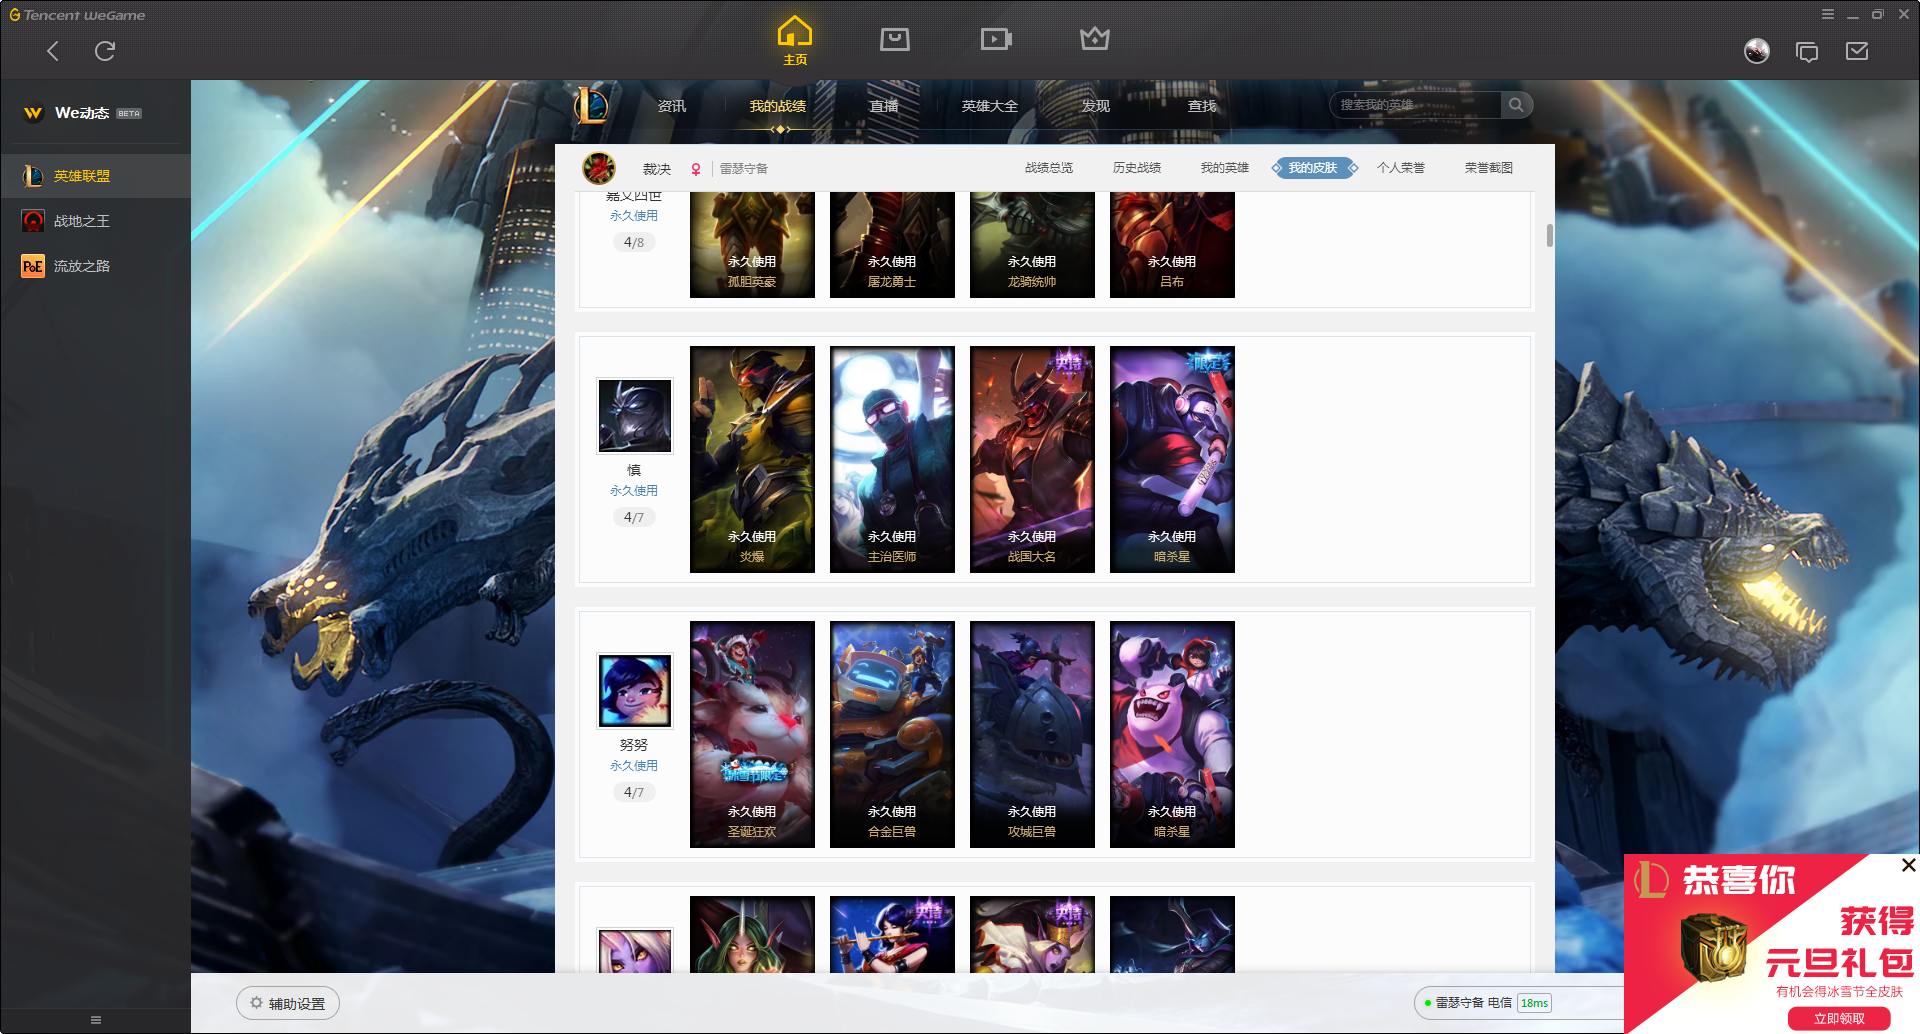The width and height of the screenshot is (1920, 1034).
Task: Select 英雄联盟 in the sidebar
Action: pyautogui.click(x=95, y=176)
